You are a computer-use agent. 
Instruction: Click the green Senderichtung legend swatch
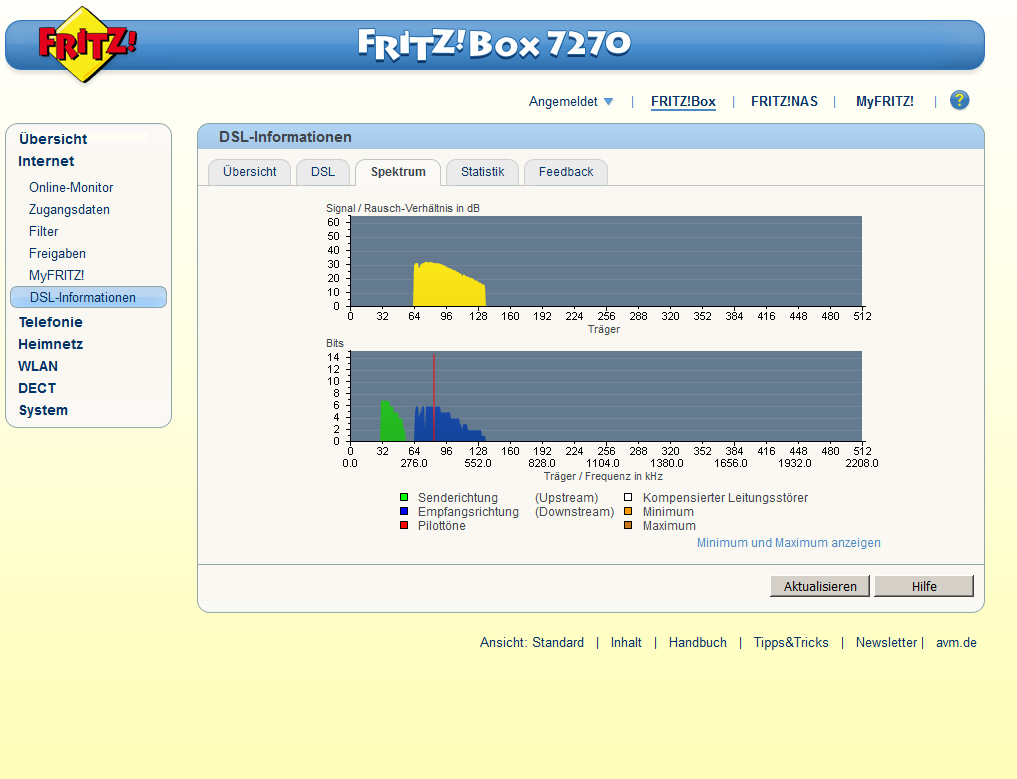[x=404, y=497]
